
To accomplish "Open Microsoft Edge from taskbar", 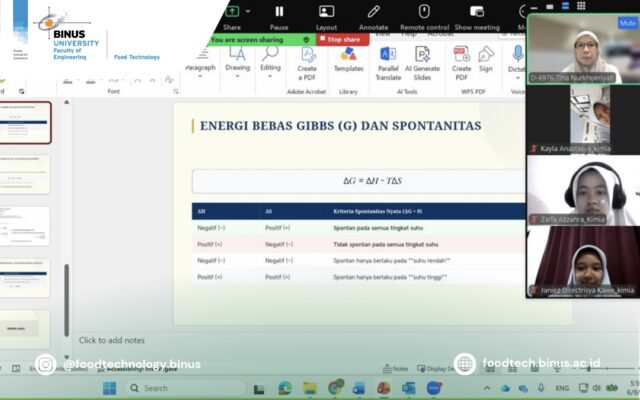I will pos(285,388).
